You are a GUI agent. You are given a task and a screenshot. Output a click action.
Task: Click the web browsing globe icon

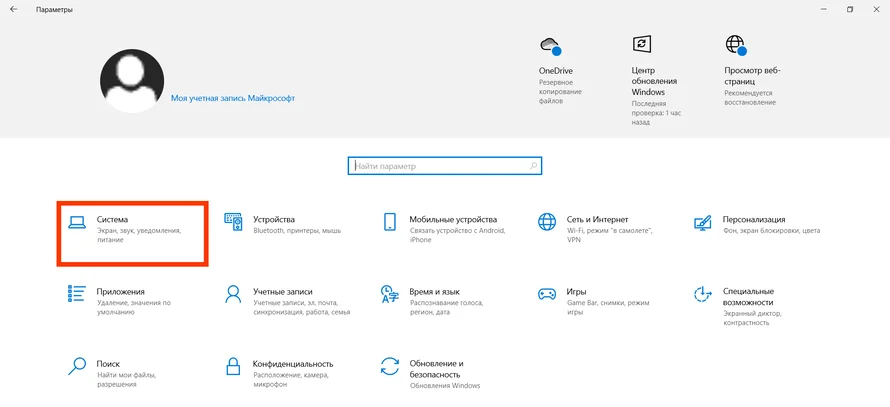pyautogui.click(x=736, y=45)
